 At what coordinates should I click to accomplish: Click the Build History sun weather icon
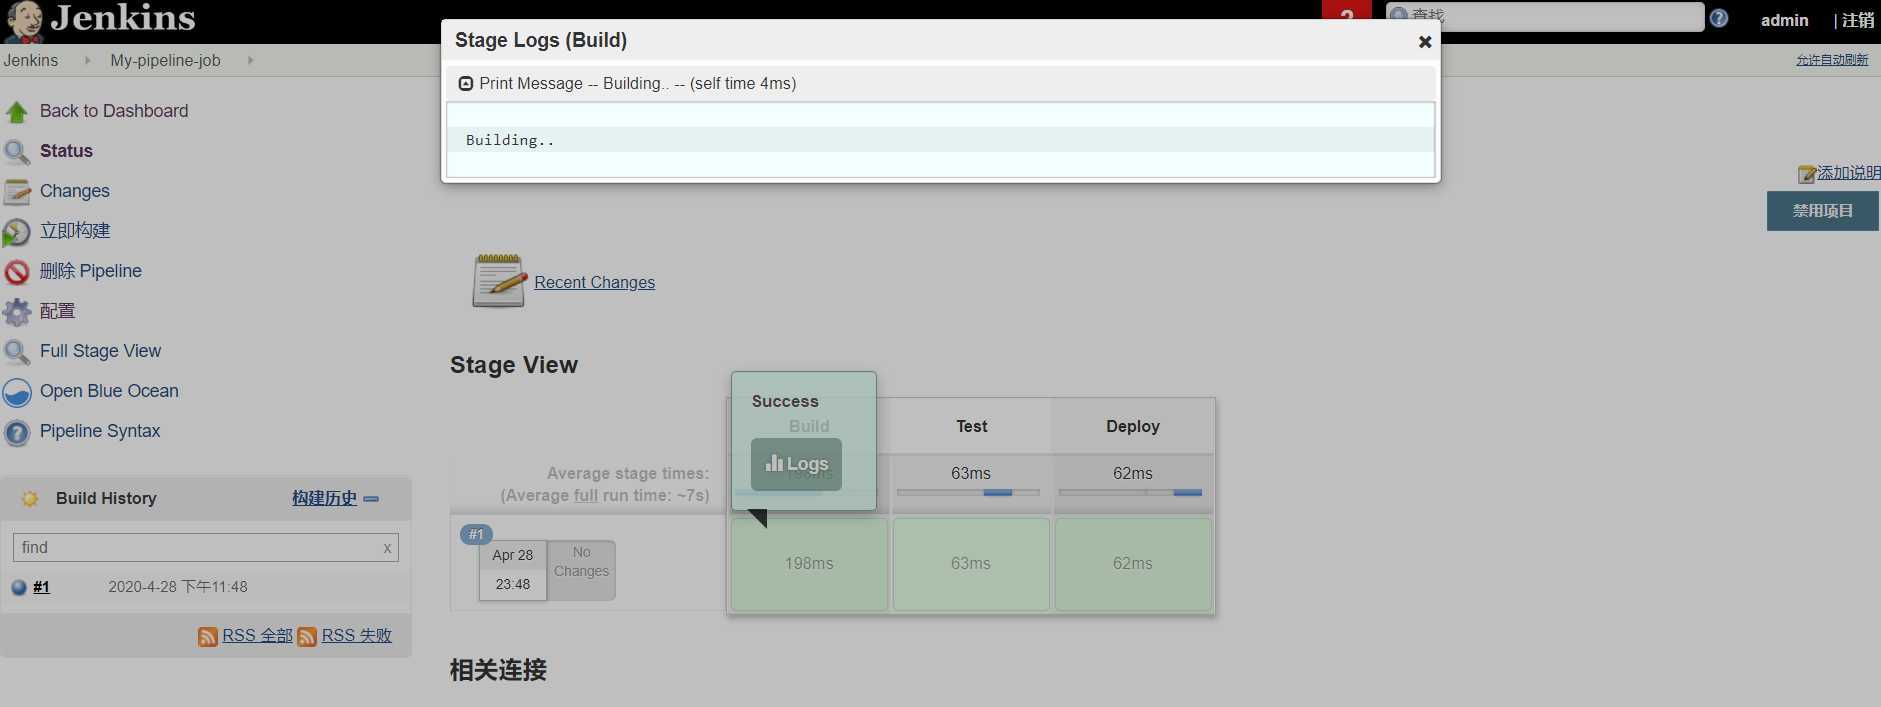click(30, 498)
